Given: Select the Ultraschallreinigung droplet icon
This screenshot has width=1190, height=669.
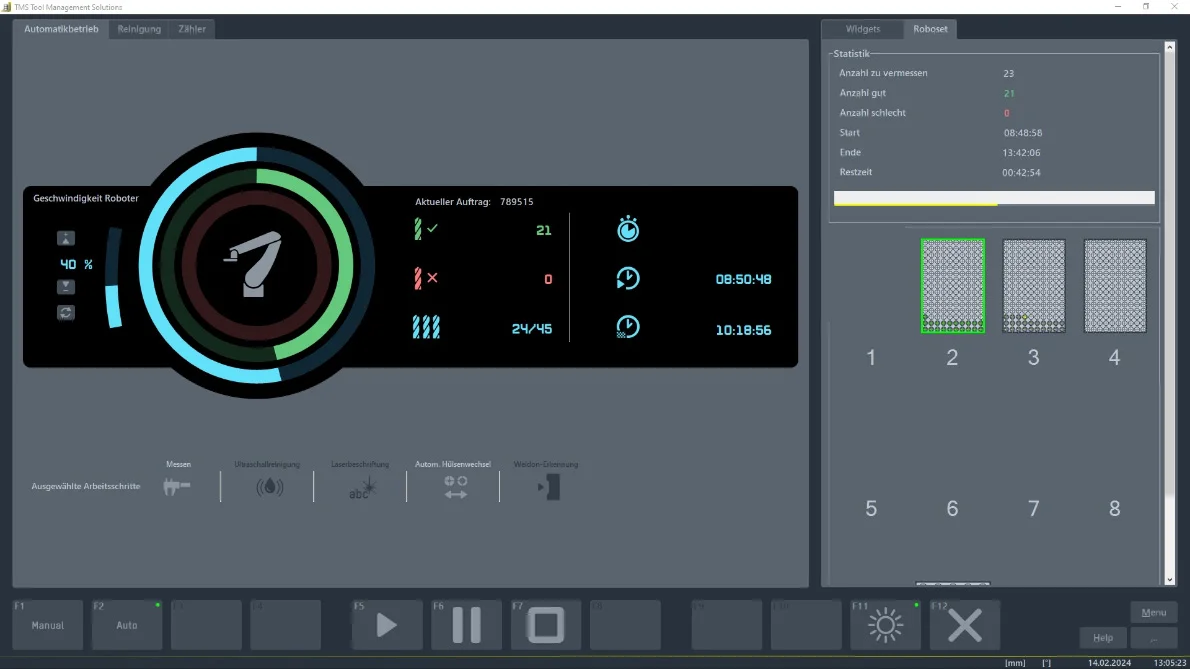Looking at the screenshot, I should pyautogui.click(x=269, y=487).
